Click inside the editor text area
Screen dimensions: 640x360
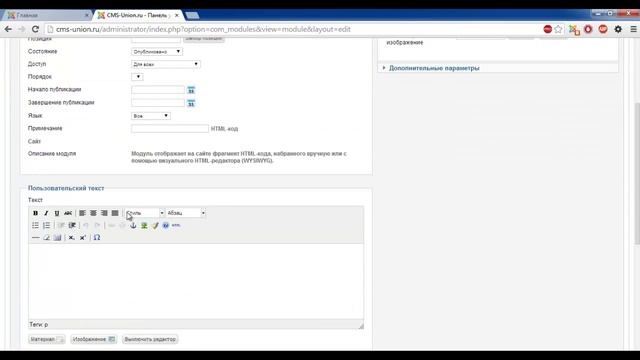pyautogui.click(x=196, y=282)
